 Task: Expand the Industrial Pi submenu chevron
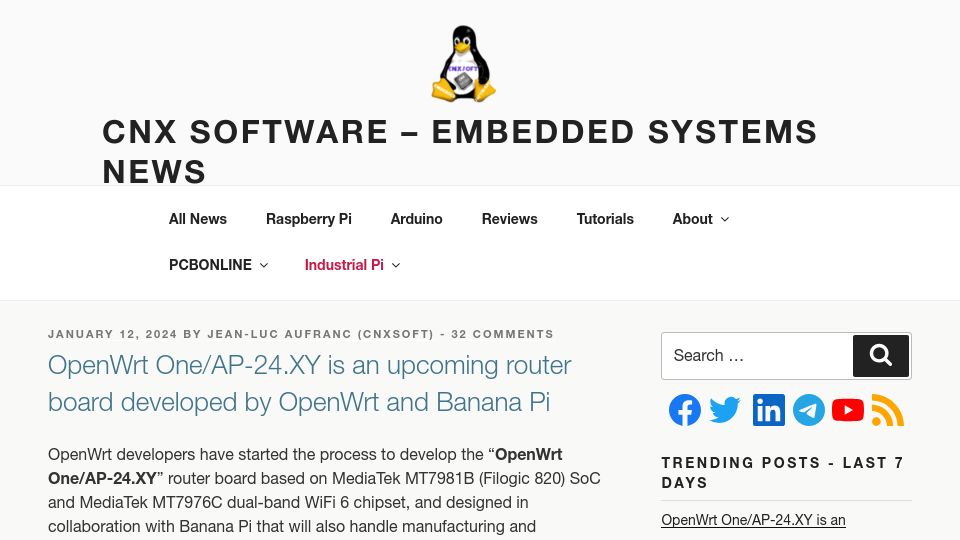[x=396, y=265]
